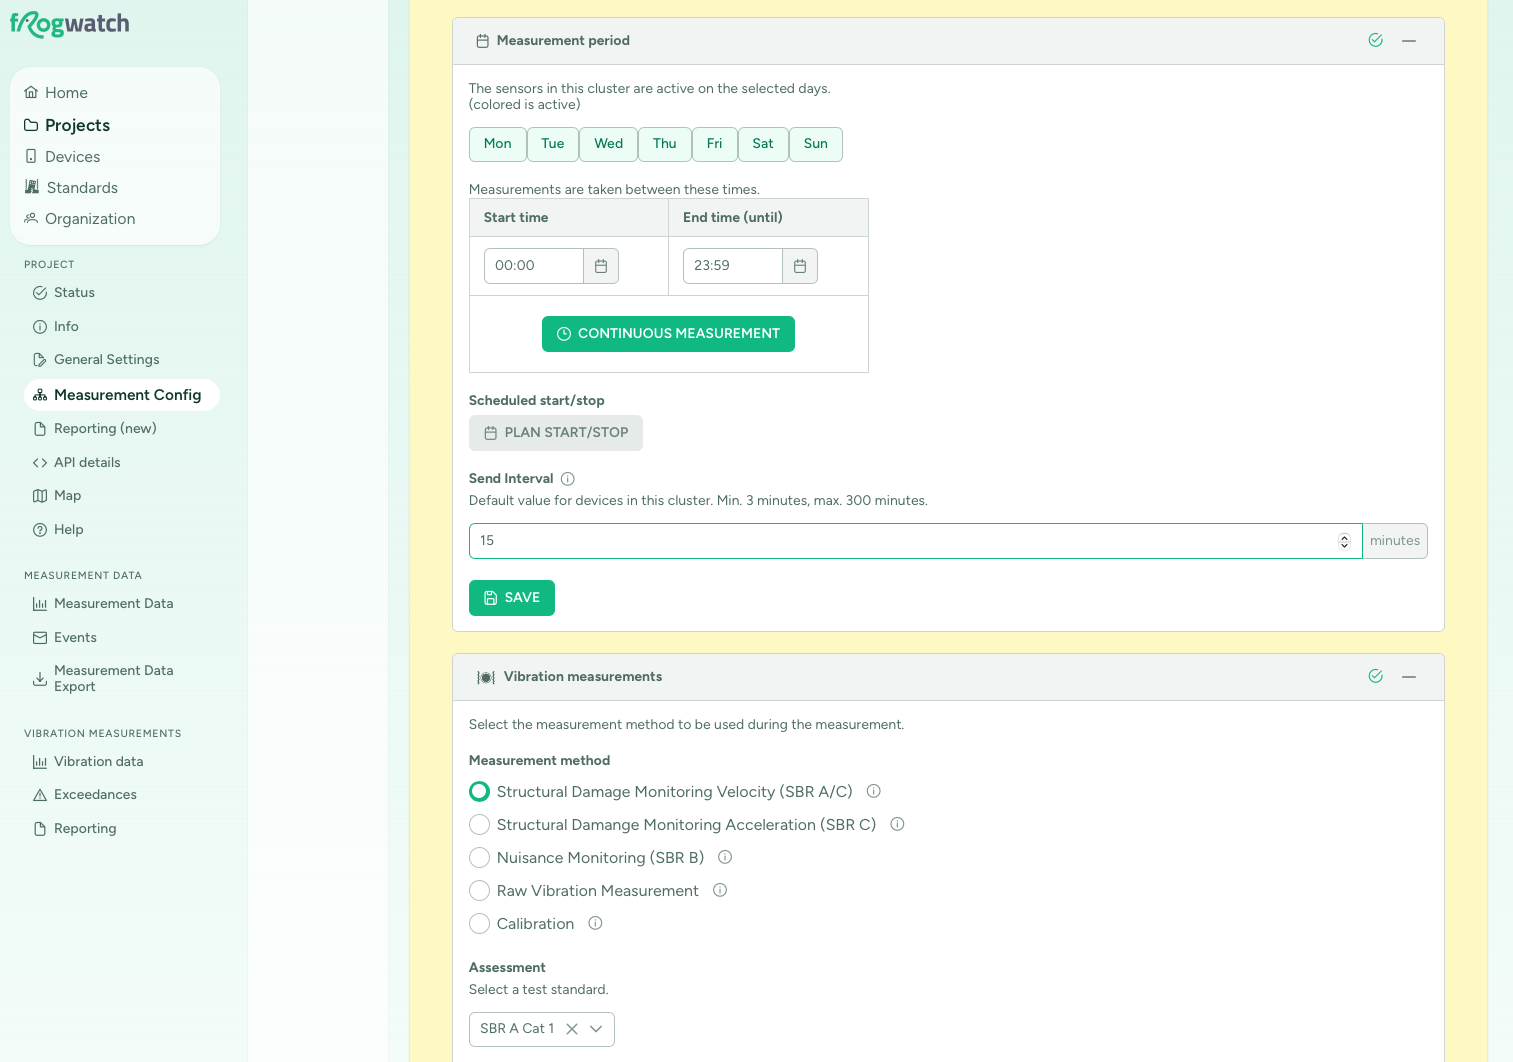Select Structural Damage Monitoring Velocity radio
Viewport: 1513px width, 1062px height.
coord(480,792)
